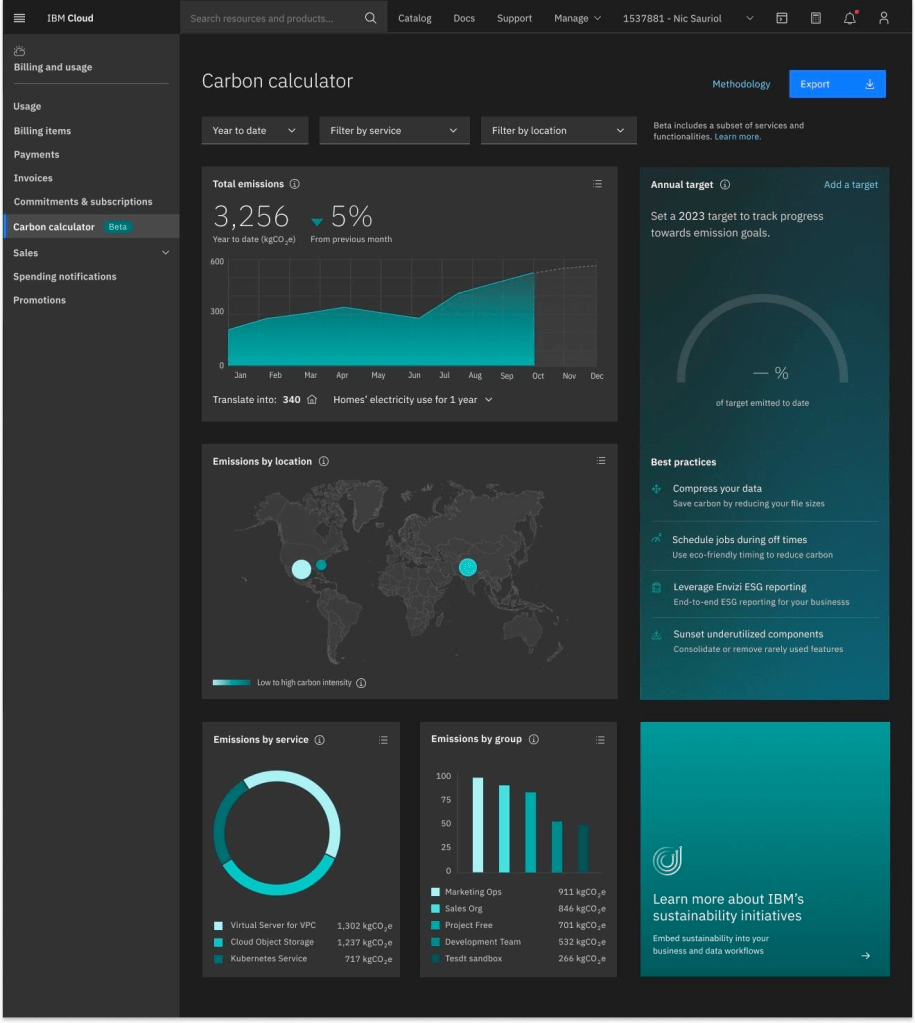Click the India map bubble
Screen dimensions: 915x1023
pyautogui.click(x=468, y=567)
